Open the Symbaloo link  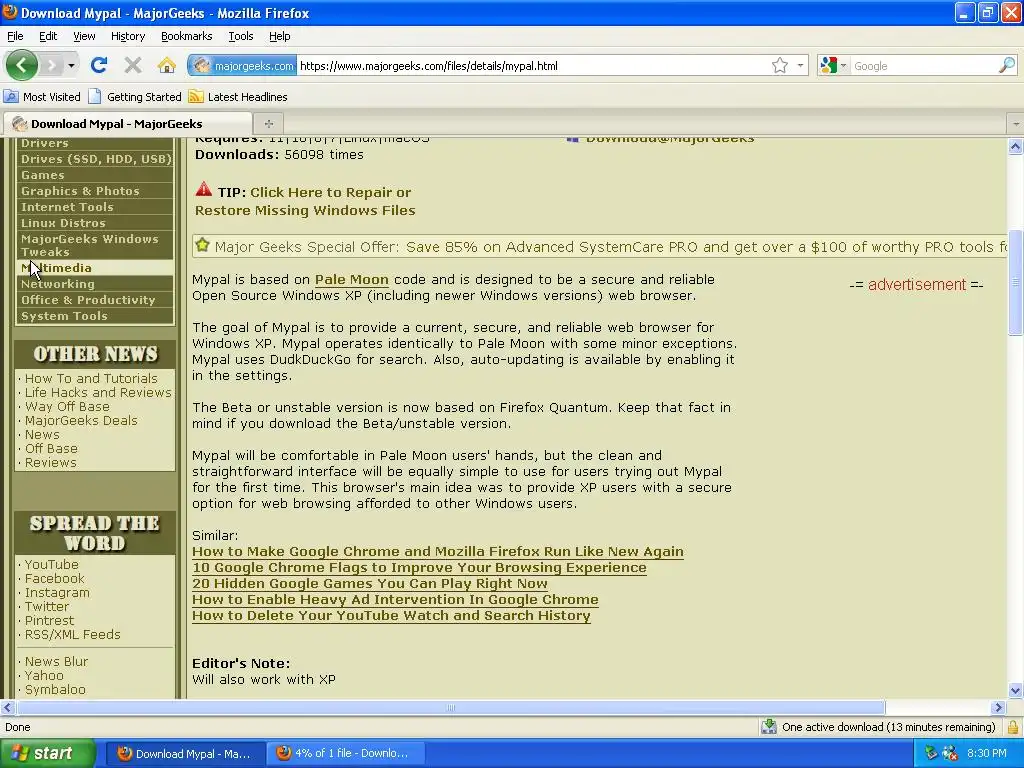(x=55, y=690)
